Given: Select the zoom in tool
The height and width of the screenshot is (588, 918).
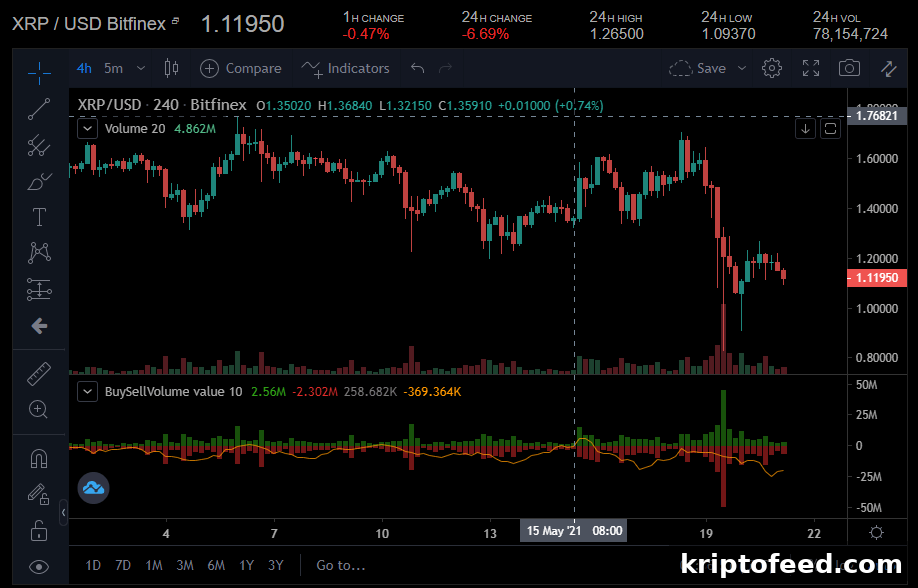Looking at the screenshot, I should [x=39, y=409].
